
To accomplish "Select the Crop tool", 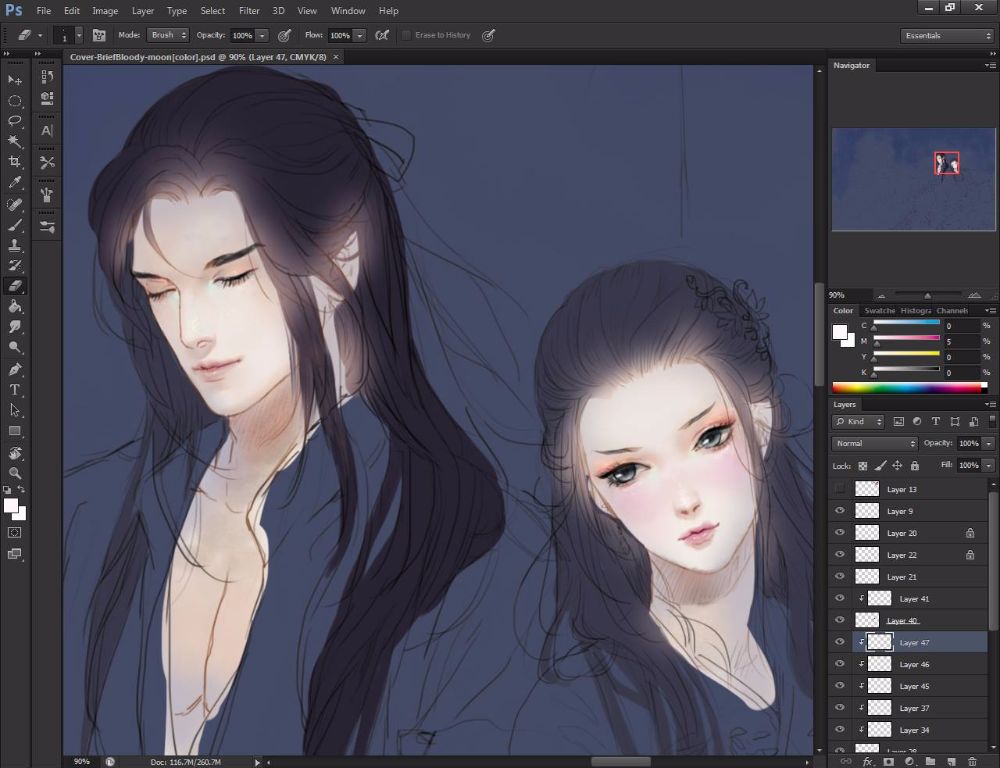I will click(x=15, y=162).
